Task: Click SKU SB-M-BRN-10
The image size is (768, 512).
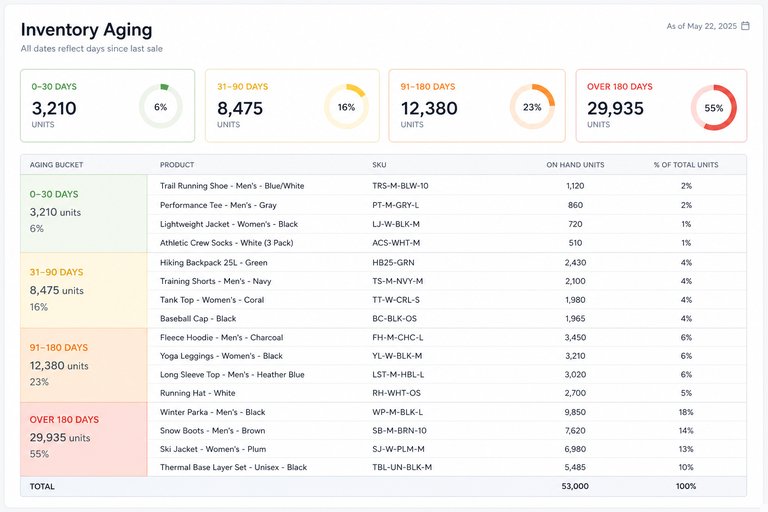Action: click(399, 431)
